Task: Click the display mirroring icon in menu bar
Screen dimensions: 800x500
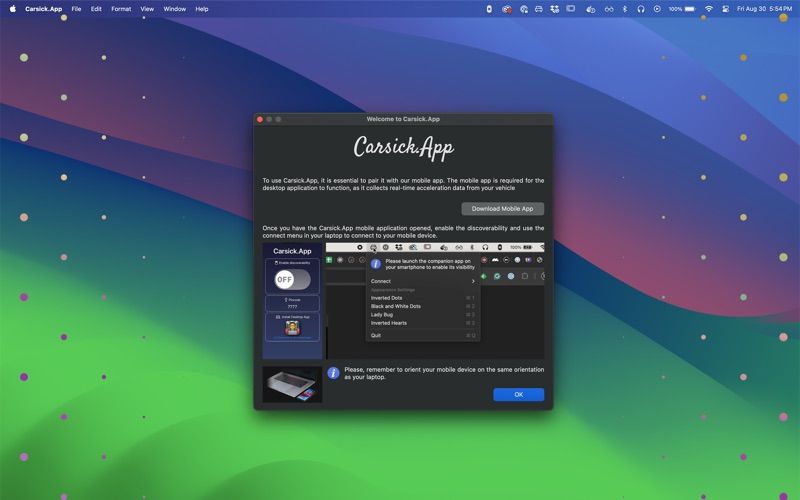Action: click(570, 9)
